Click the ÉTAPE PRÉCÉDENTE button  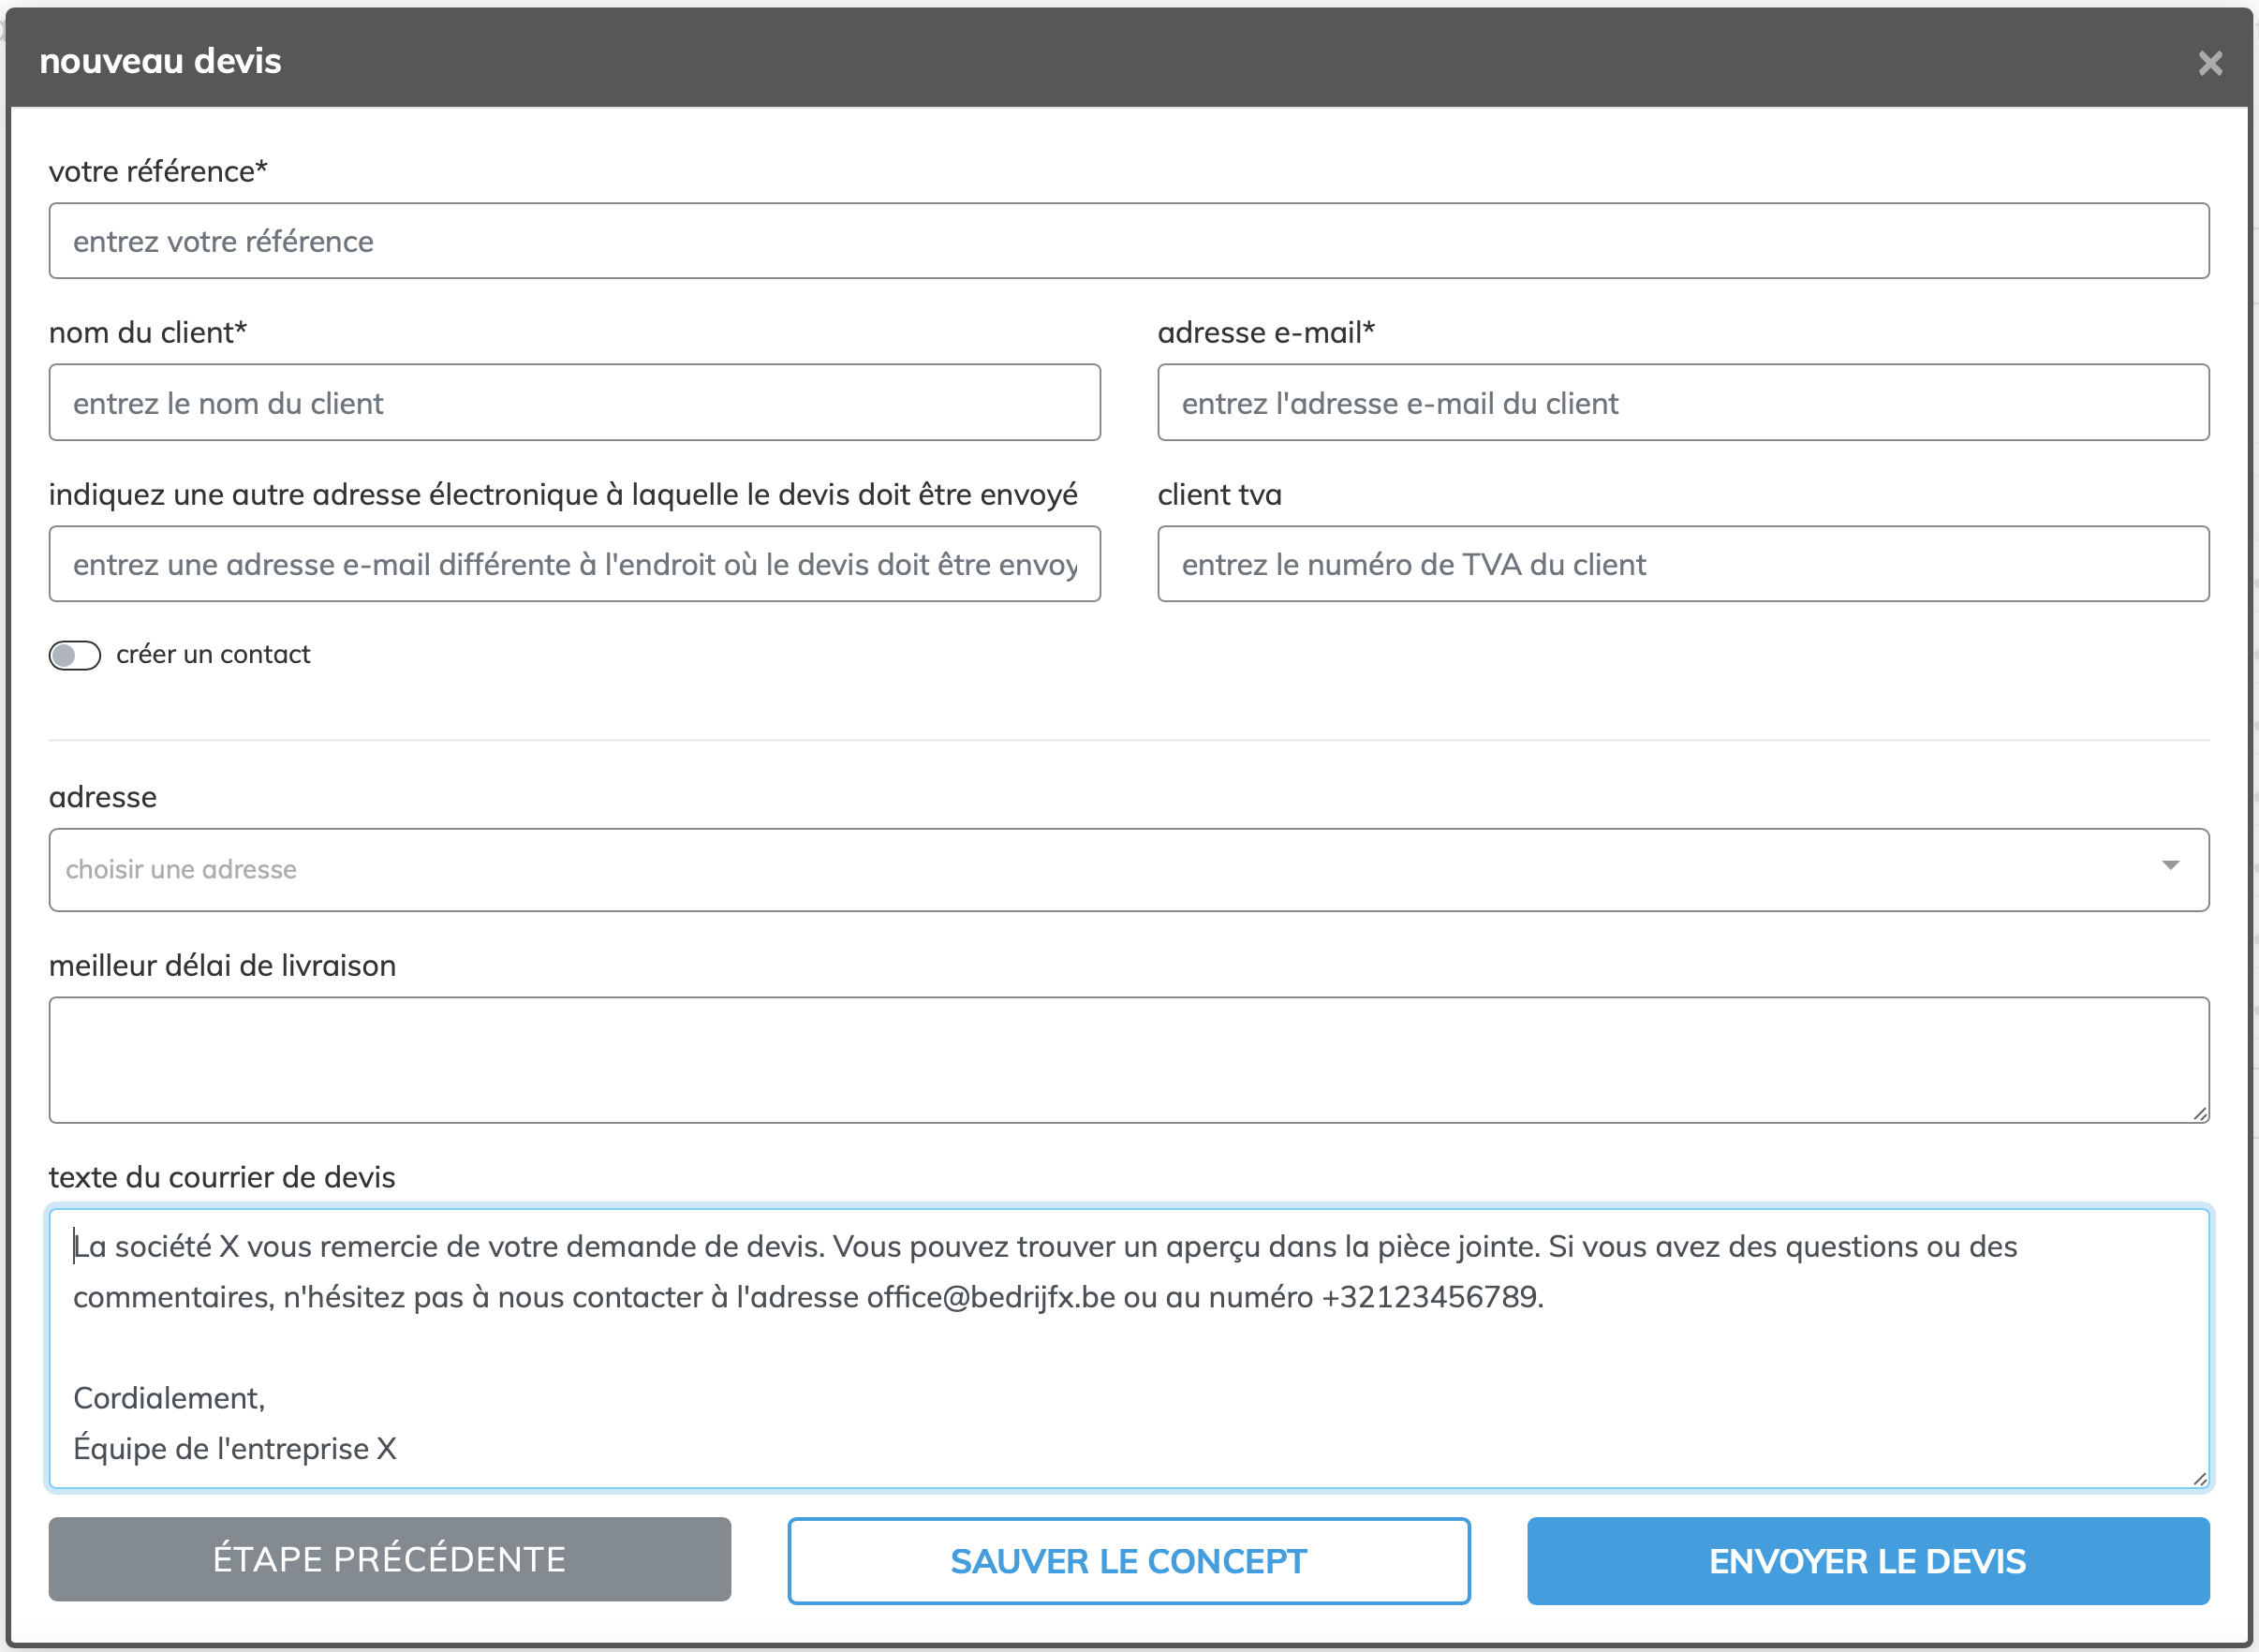(x=390, y=1559)
